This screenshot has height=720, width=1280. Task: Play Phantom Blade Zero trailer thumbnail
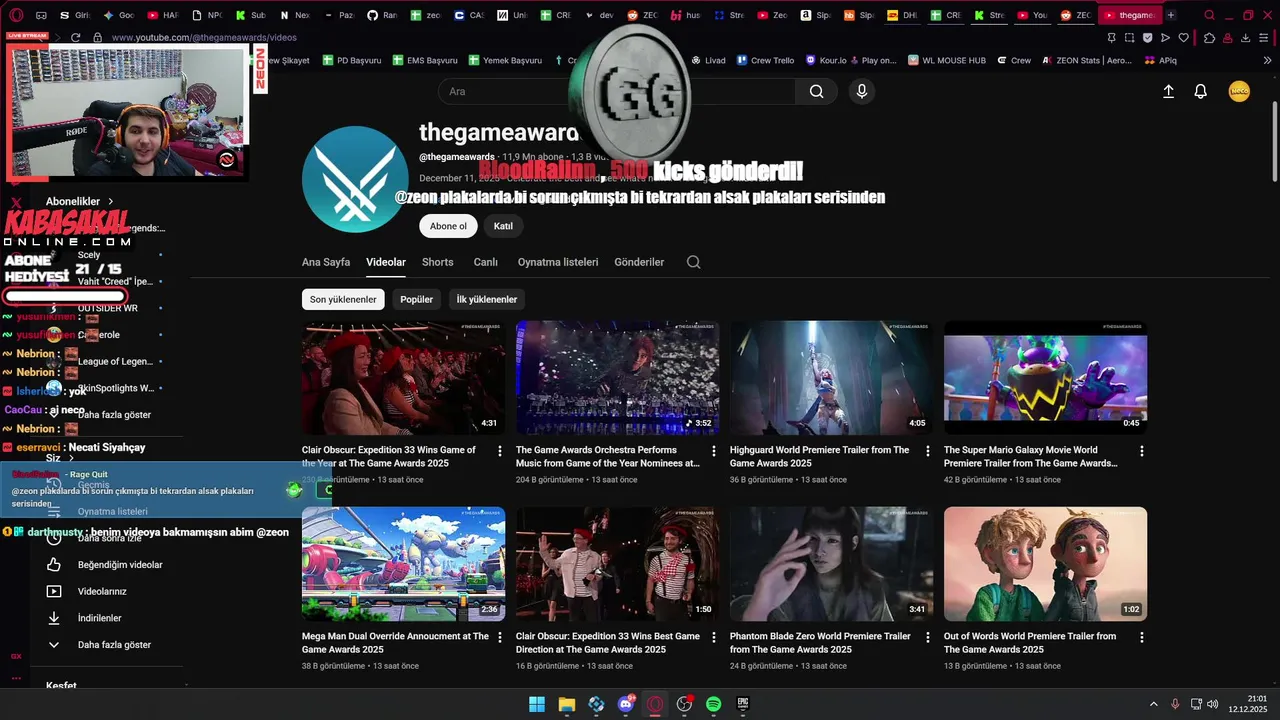point(831,564)
